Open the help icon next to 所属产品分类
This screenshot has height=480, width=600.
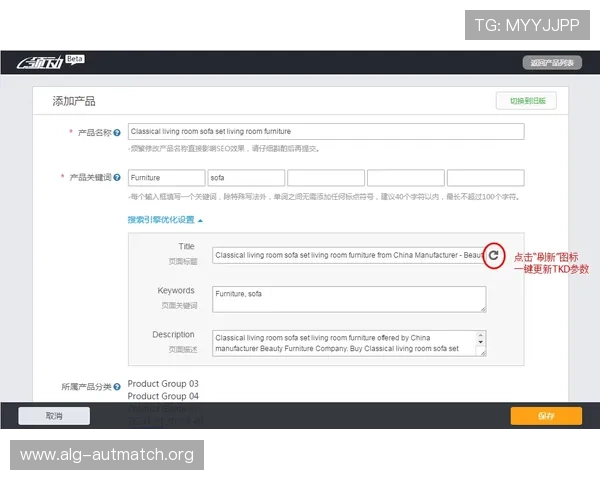[x=117, y=387]
